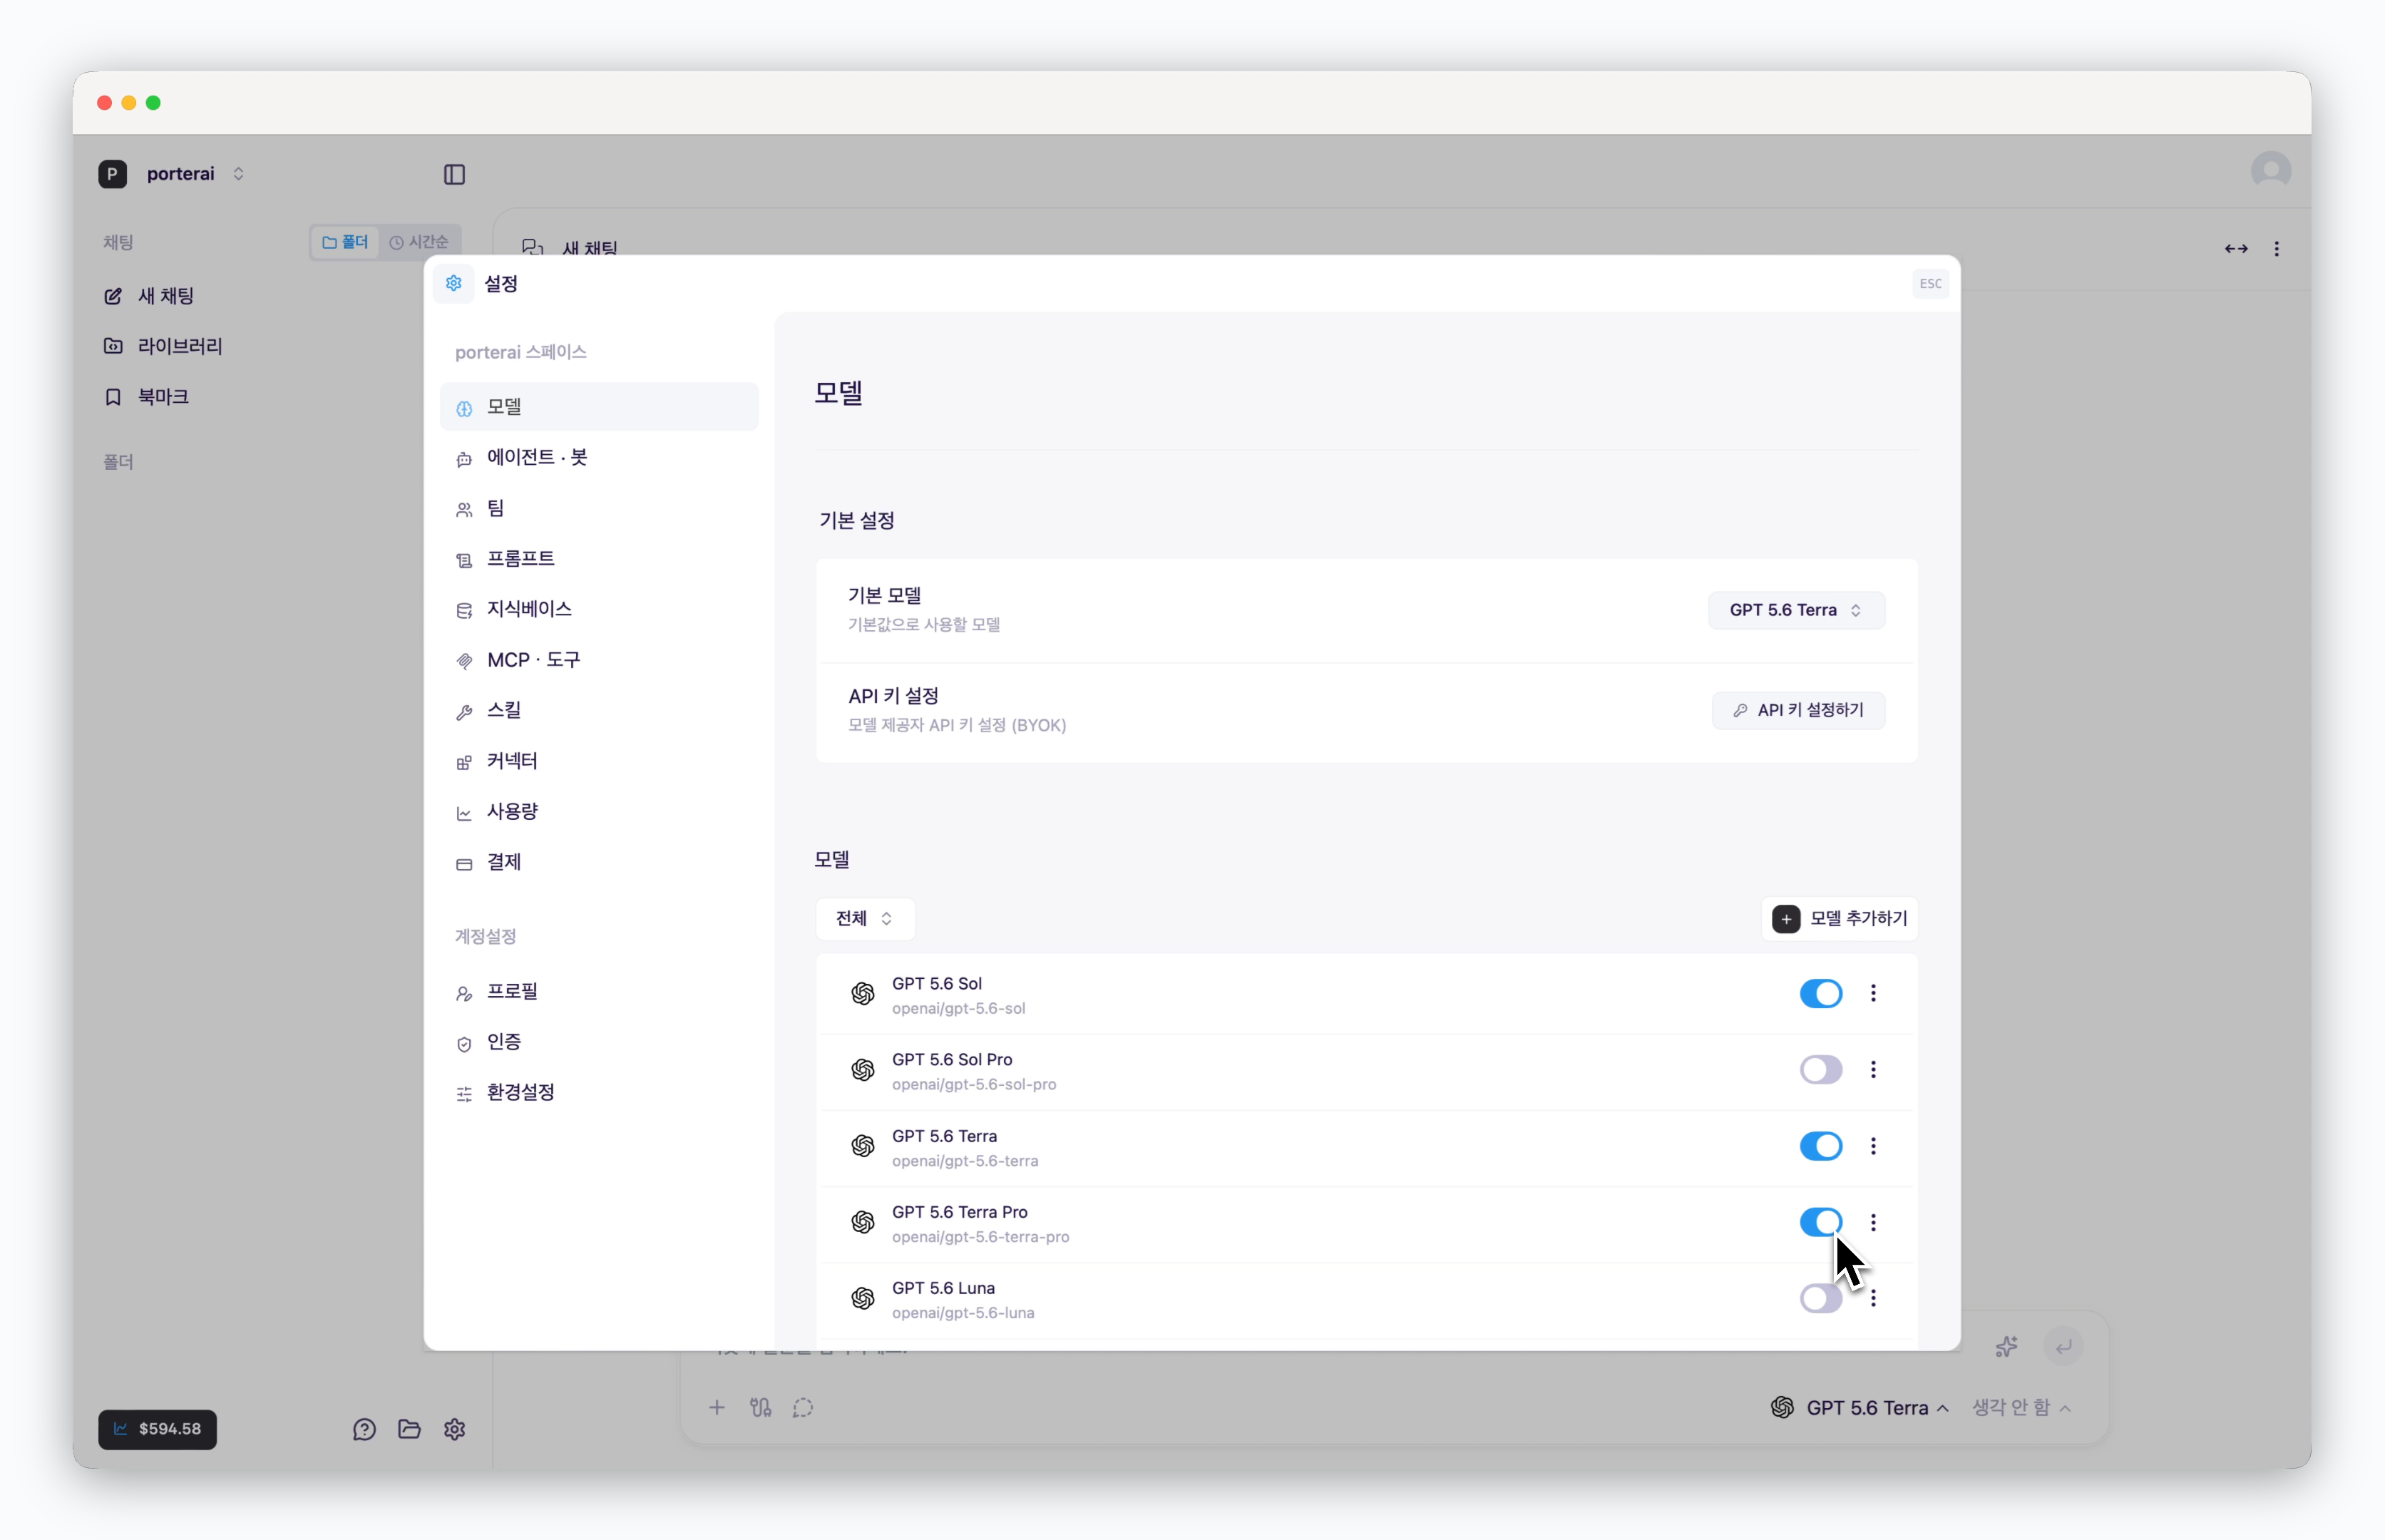Open the 팀 settings section

(x=599, y=509)
